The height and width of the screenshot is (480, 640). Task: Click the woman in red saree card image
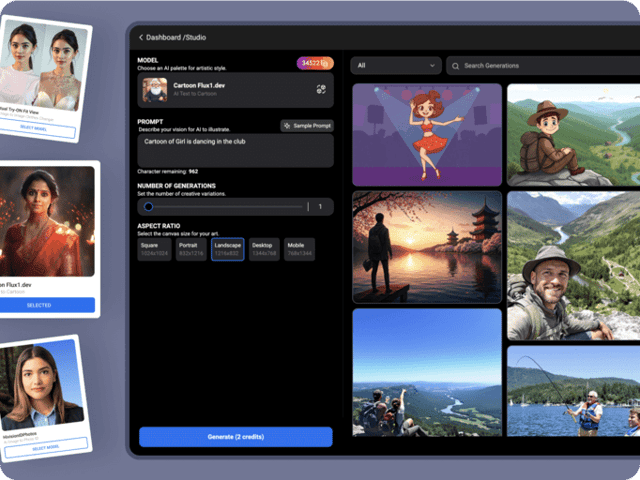(47, 221)
